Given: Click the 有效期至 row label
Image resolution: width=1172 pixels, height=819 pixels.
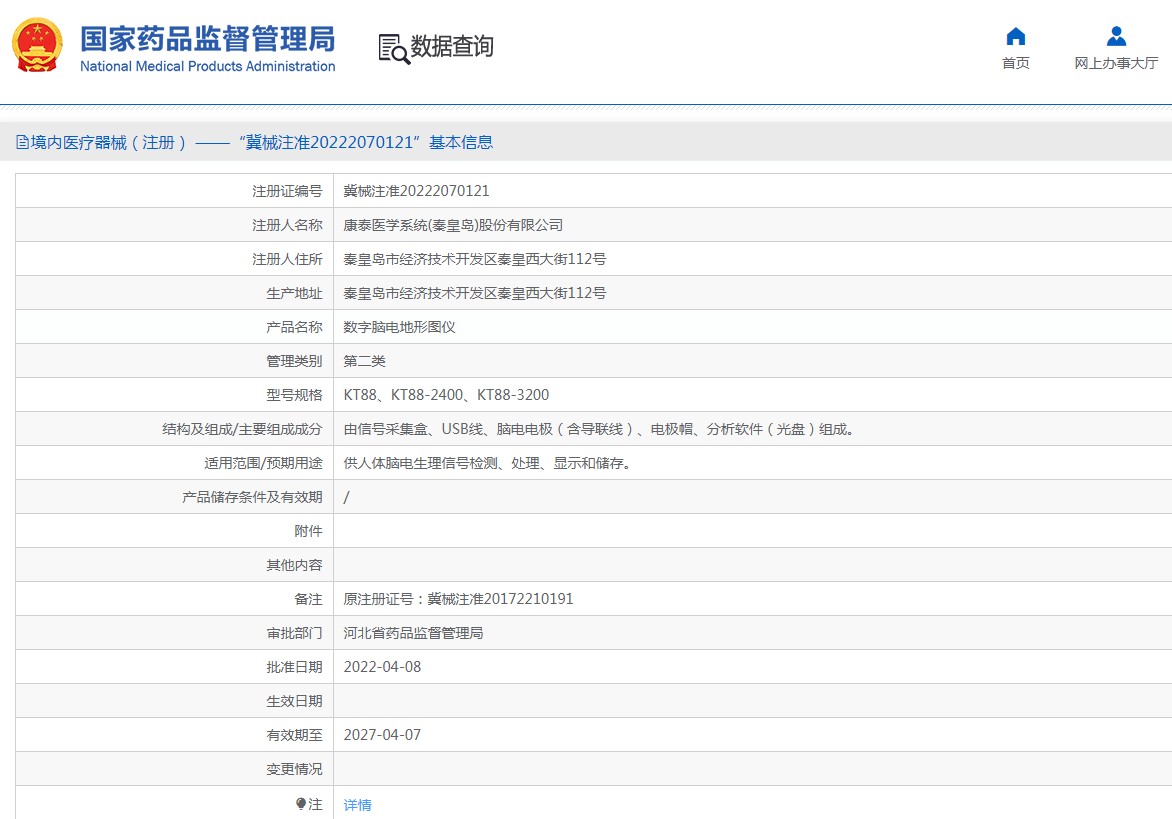Looking at the screenshot, I should tap(294, 735).
